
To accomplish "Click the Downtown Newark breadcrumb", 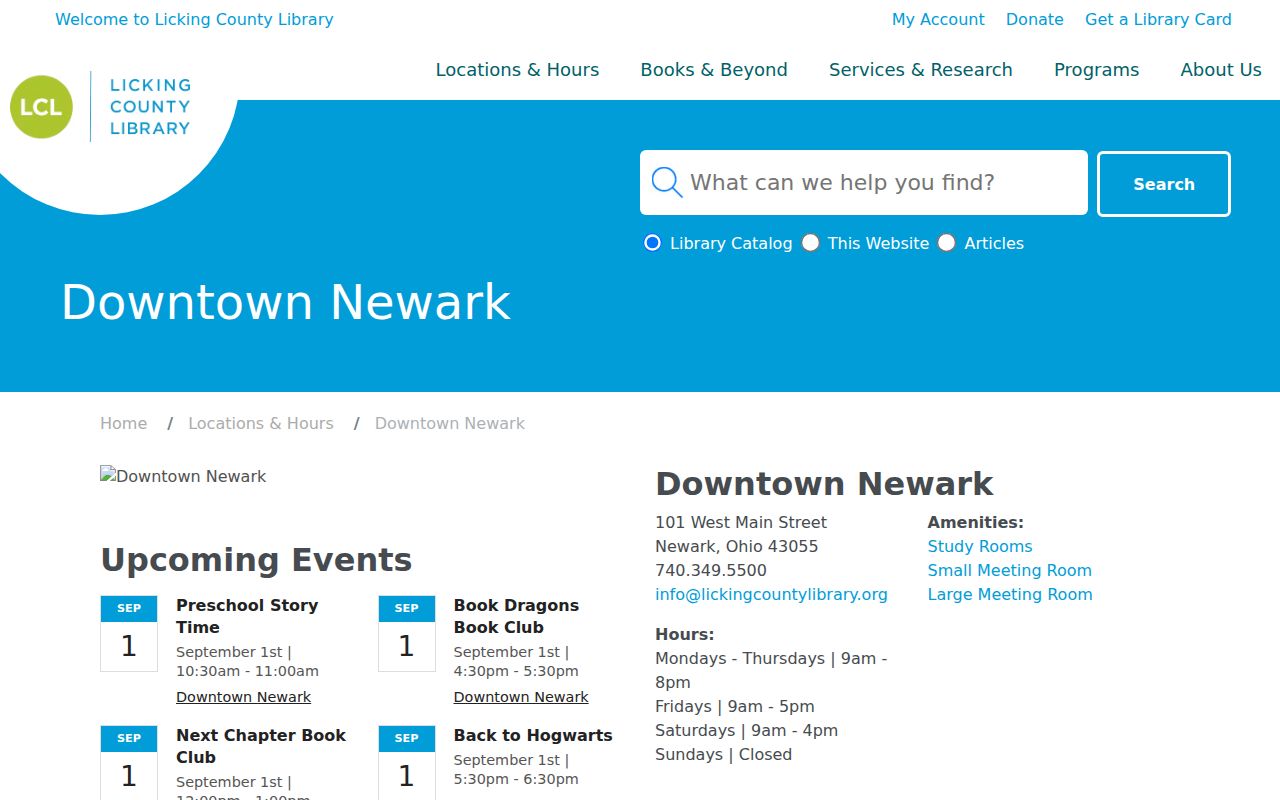I will coord(450,423).
